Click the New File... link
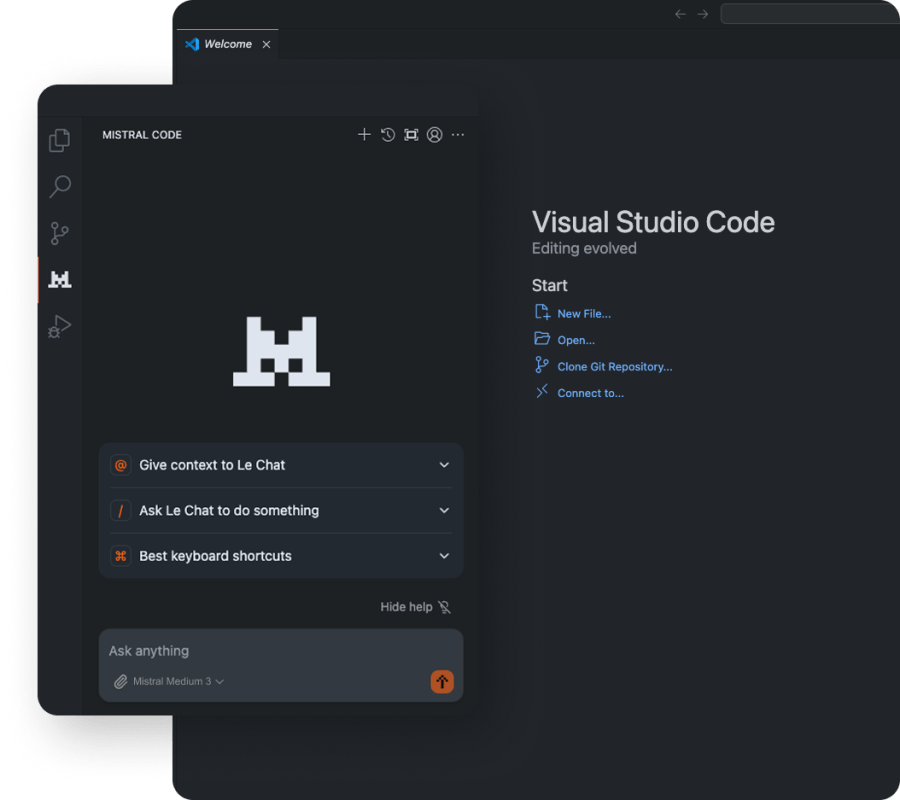 (583, 314)
